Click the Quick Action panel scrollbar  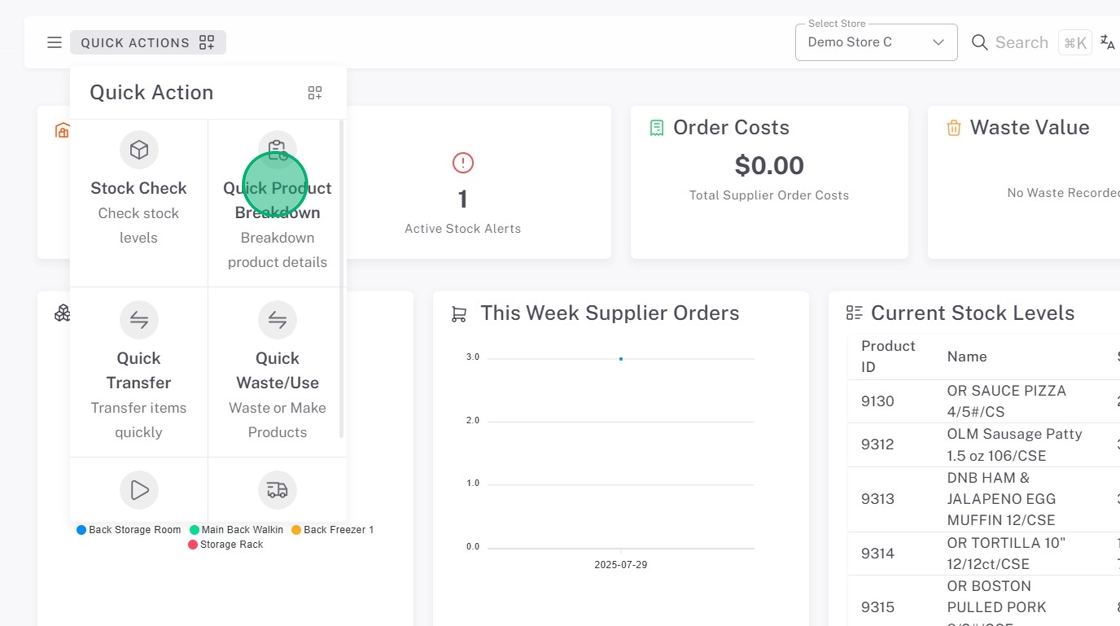(342, 280)
